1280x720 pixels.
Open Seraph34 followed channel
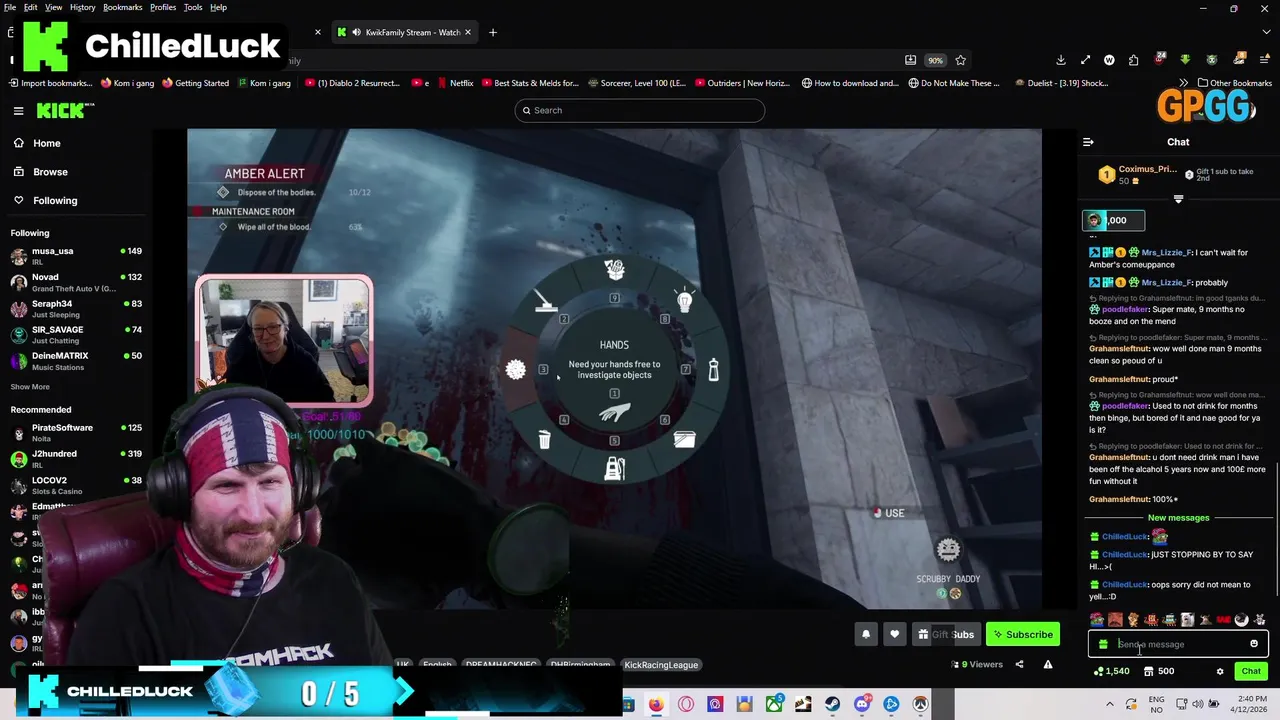[x=75, y=308]
